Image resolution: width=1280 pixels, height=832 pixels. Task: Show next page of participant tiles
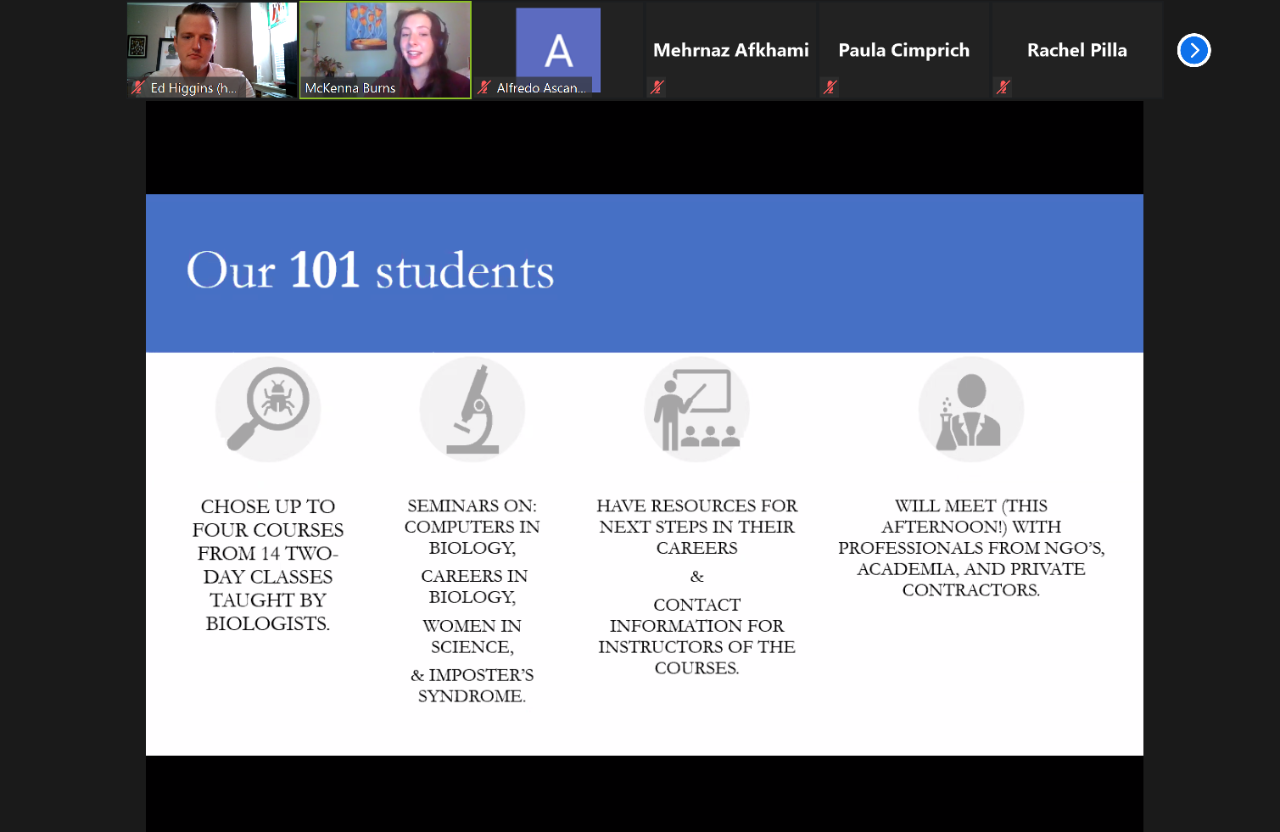pos(1194,50)
